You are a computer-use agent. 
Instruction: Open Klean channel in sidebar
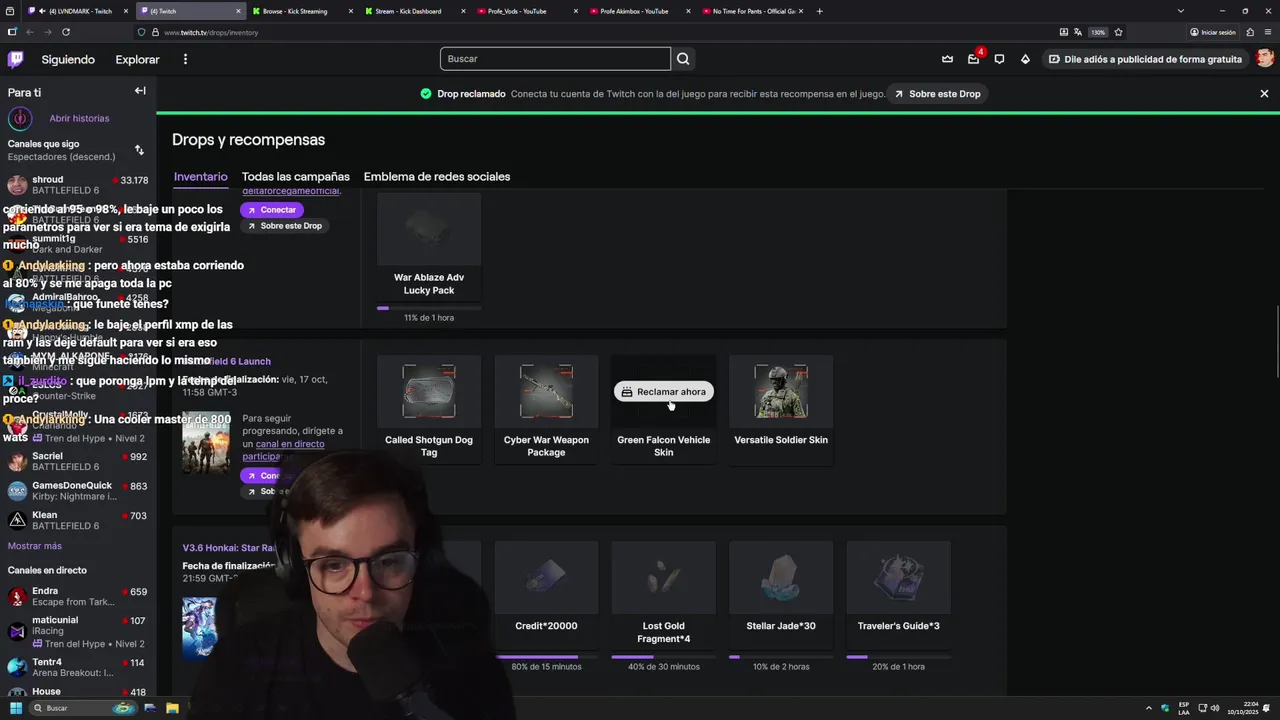pyautogui.click(x=78, y=520)
